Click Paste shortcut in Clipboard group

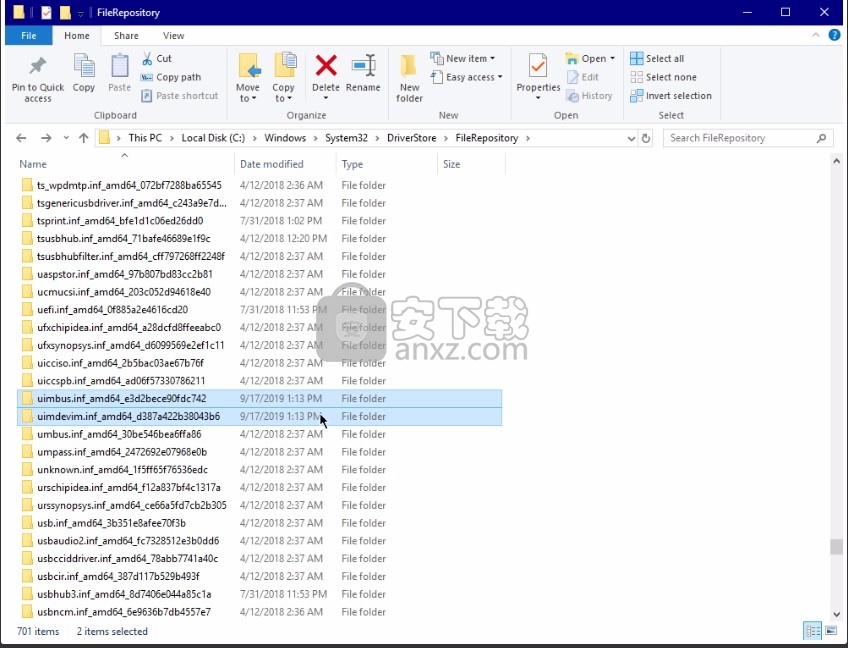[180, 96]
